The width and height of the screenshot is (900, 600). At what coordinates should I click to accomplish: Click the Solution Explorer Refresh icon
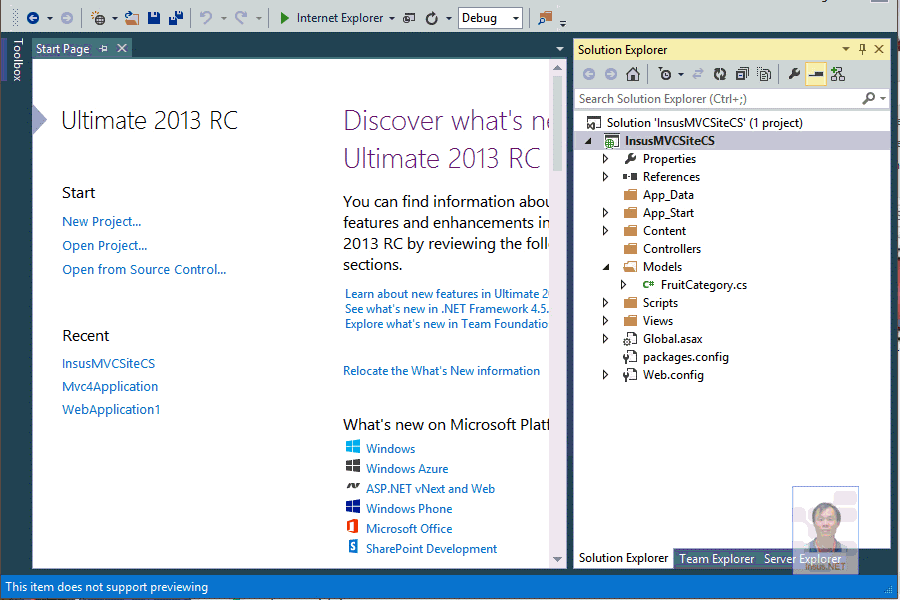click(x=720, y=74)
